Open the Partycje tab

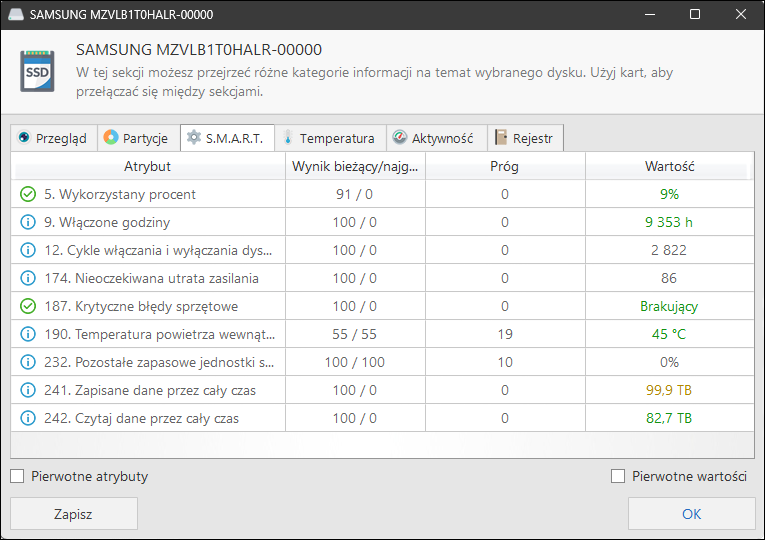(x=137, y=138)
